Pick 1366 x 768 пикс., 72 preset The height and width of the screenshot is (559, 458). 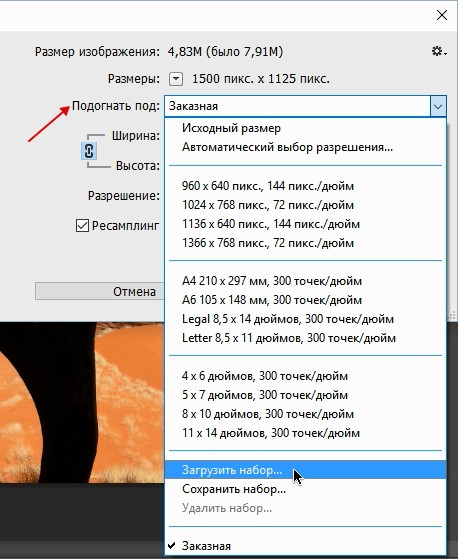305,243
